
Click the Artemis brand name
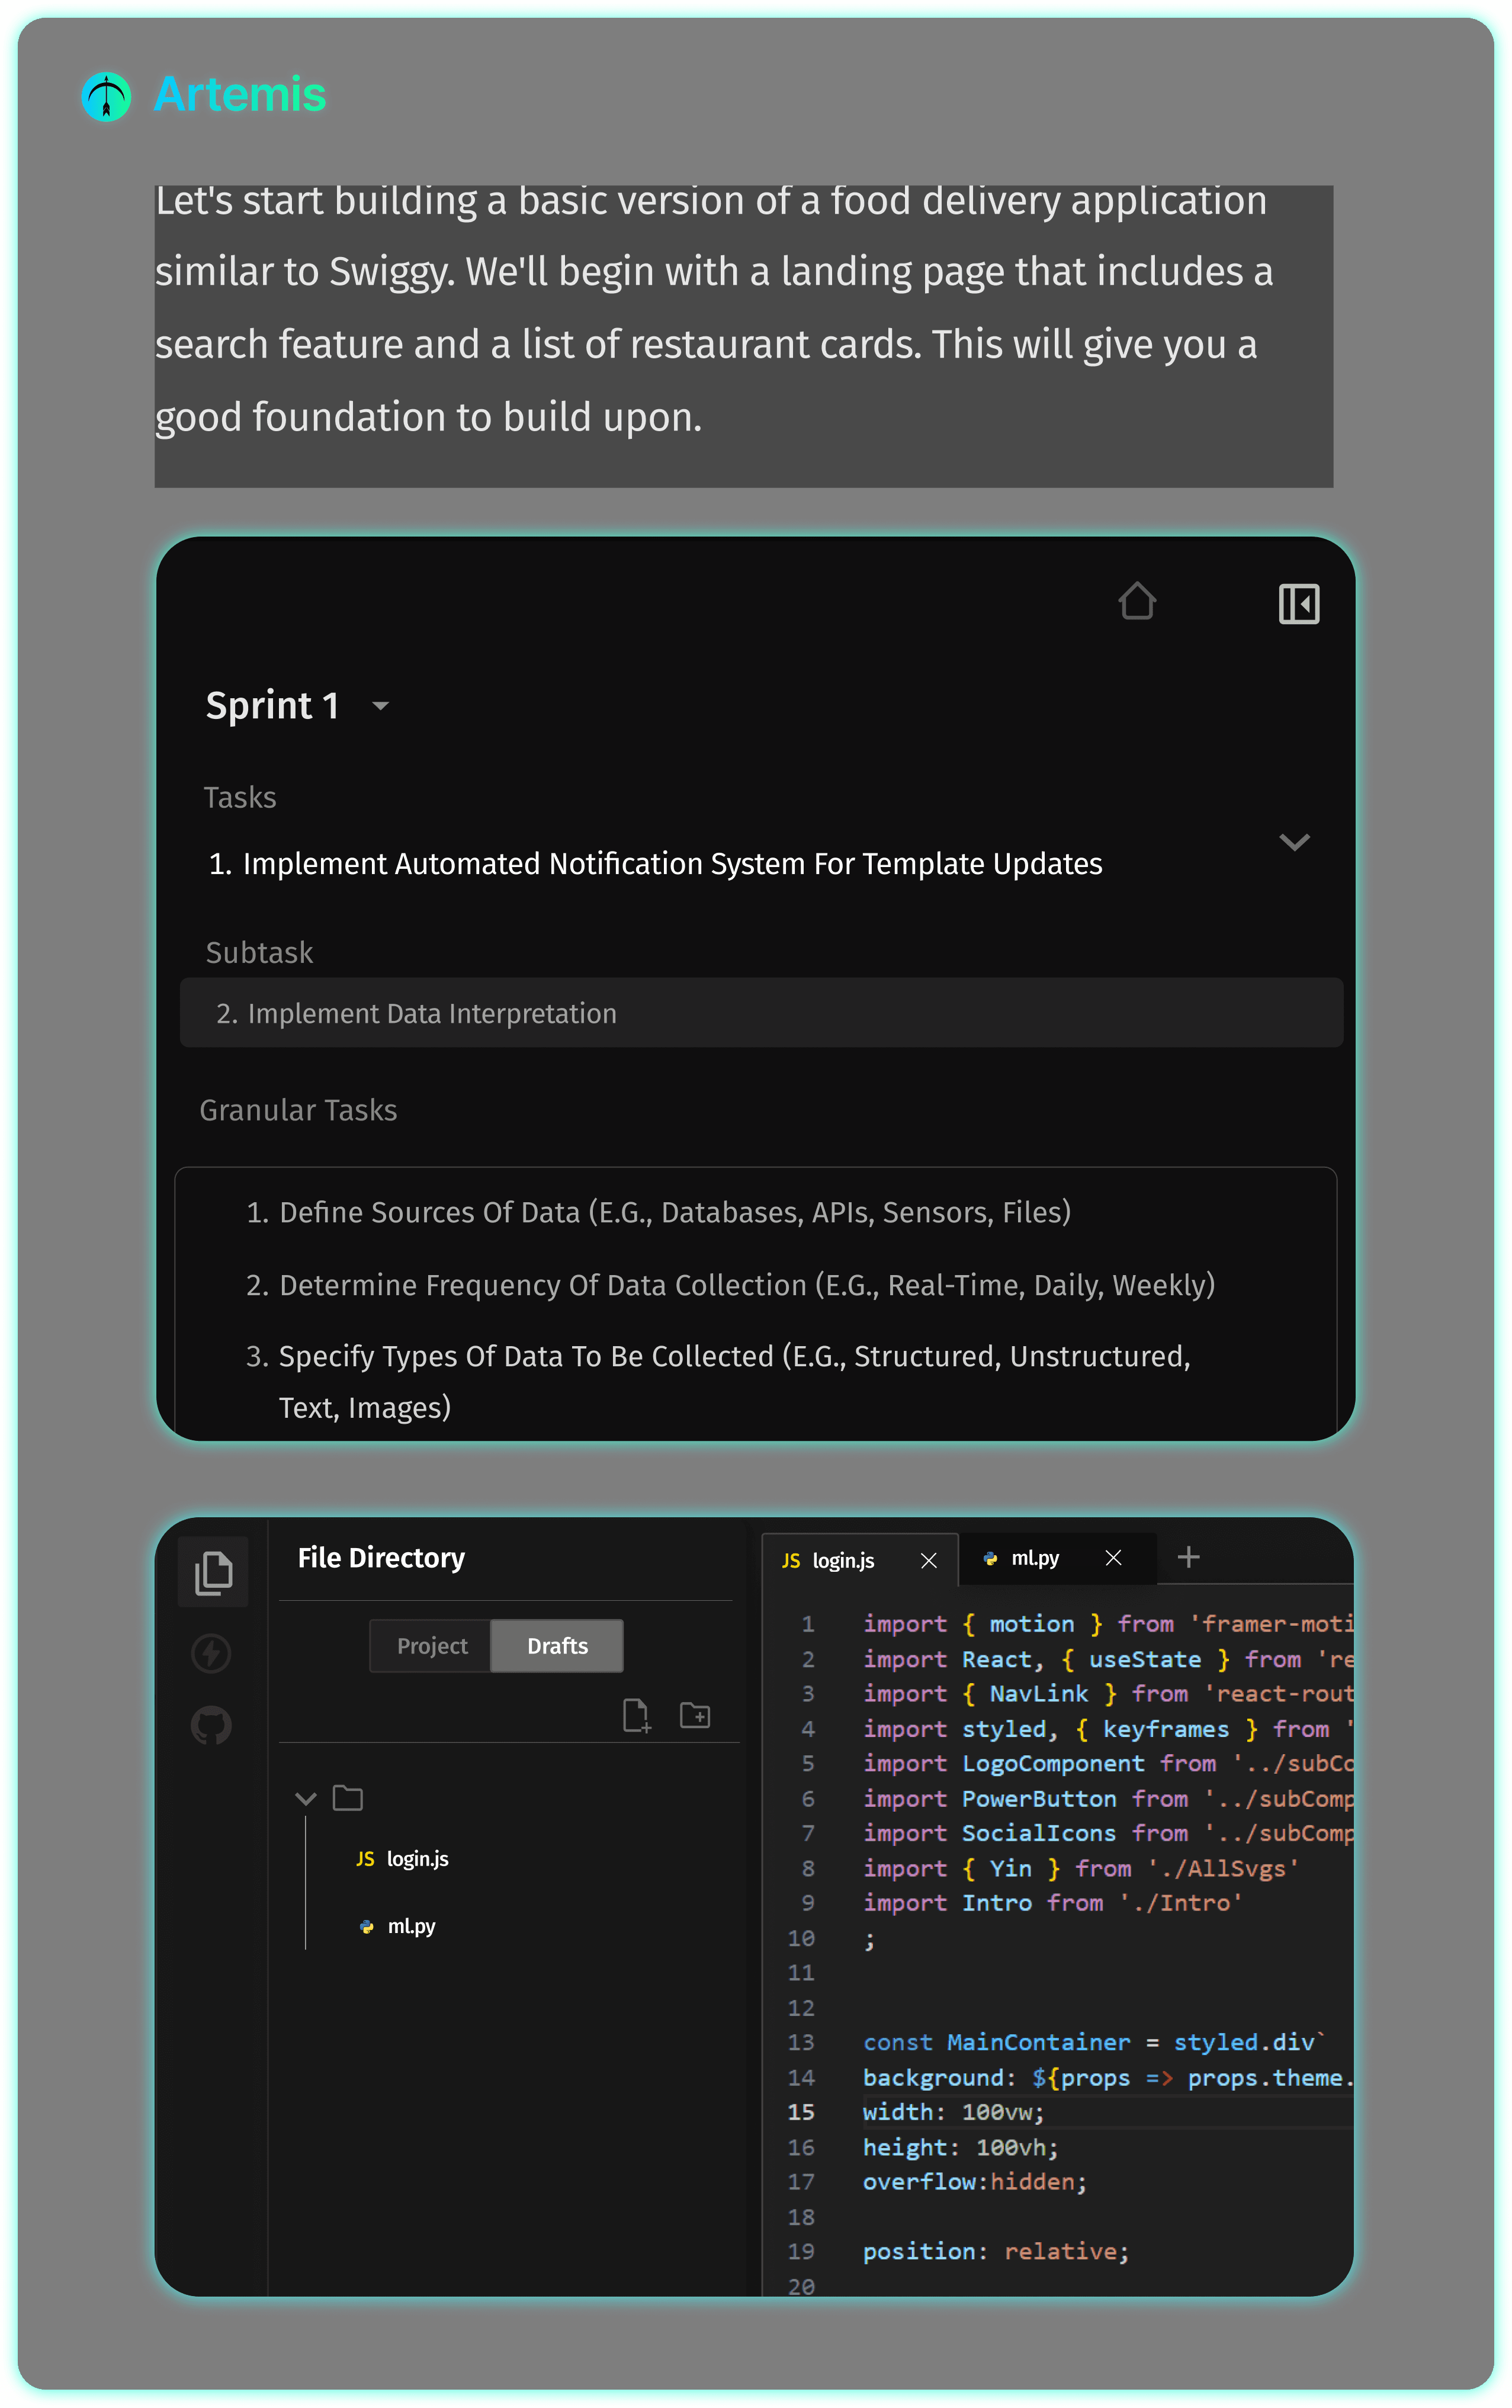[x=240, y=95]
